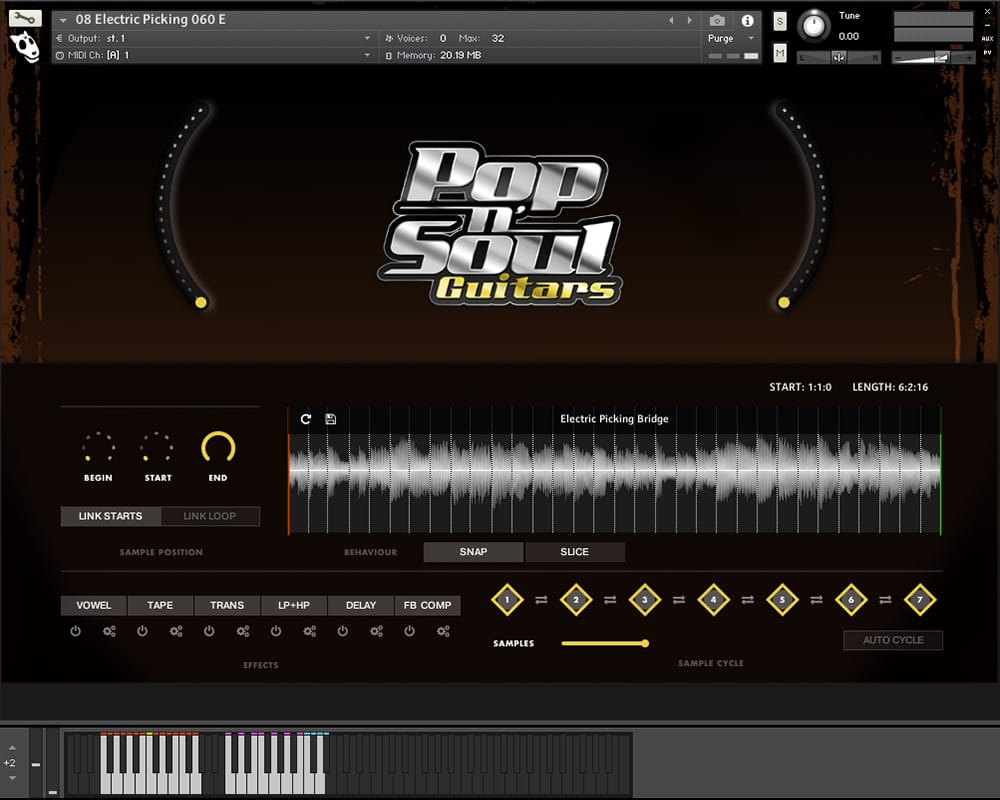The height and width of the screenshot is (800, 1000).
Task: Open the instrument info icon
Action: point(747,20)
